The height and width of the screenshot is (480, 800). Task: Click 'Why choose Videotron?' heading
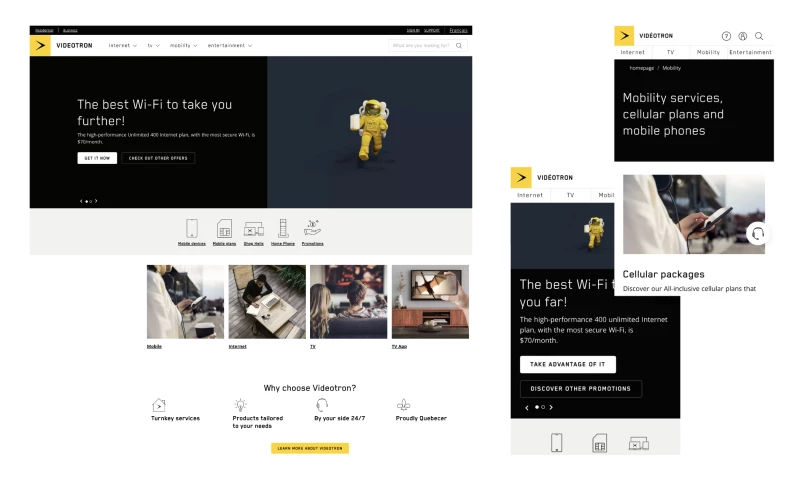tap(310, 388)
